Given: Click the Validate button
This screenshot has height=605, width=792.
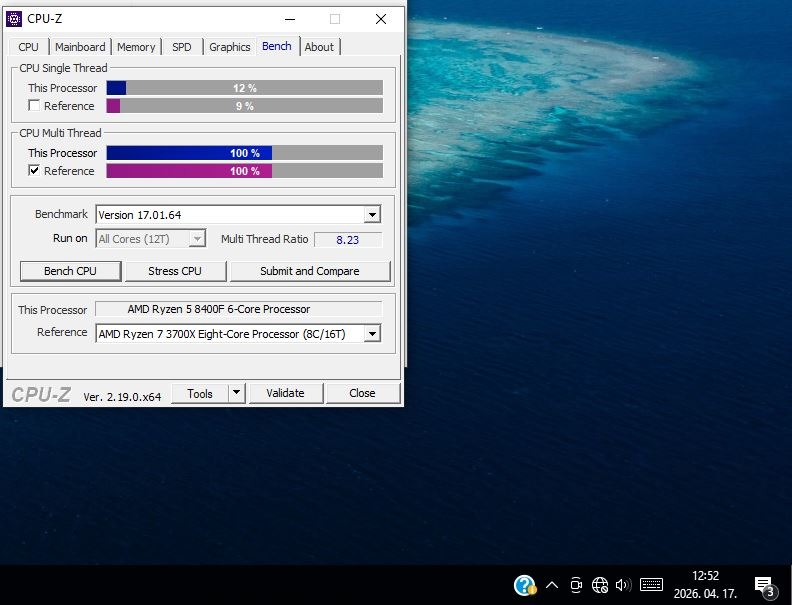Looking at the screenshot, I should (285, 393).
